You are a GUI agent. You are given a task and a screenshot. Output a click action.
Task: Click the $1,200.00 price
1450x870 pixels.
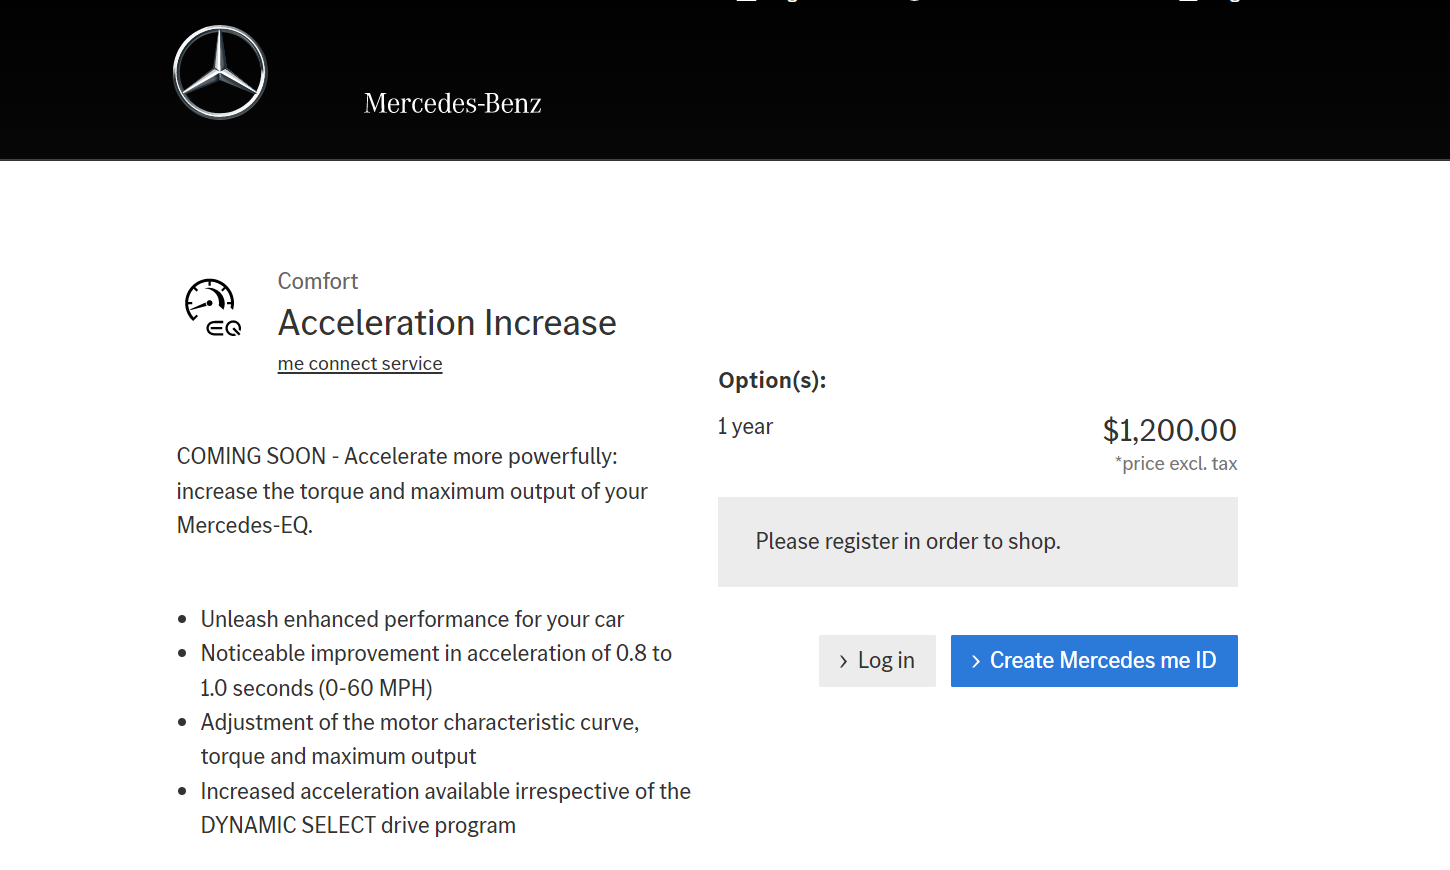(x=1169, y=430)
